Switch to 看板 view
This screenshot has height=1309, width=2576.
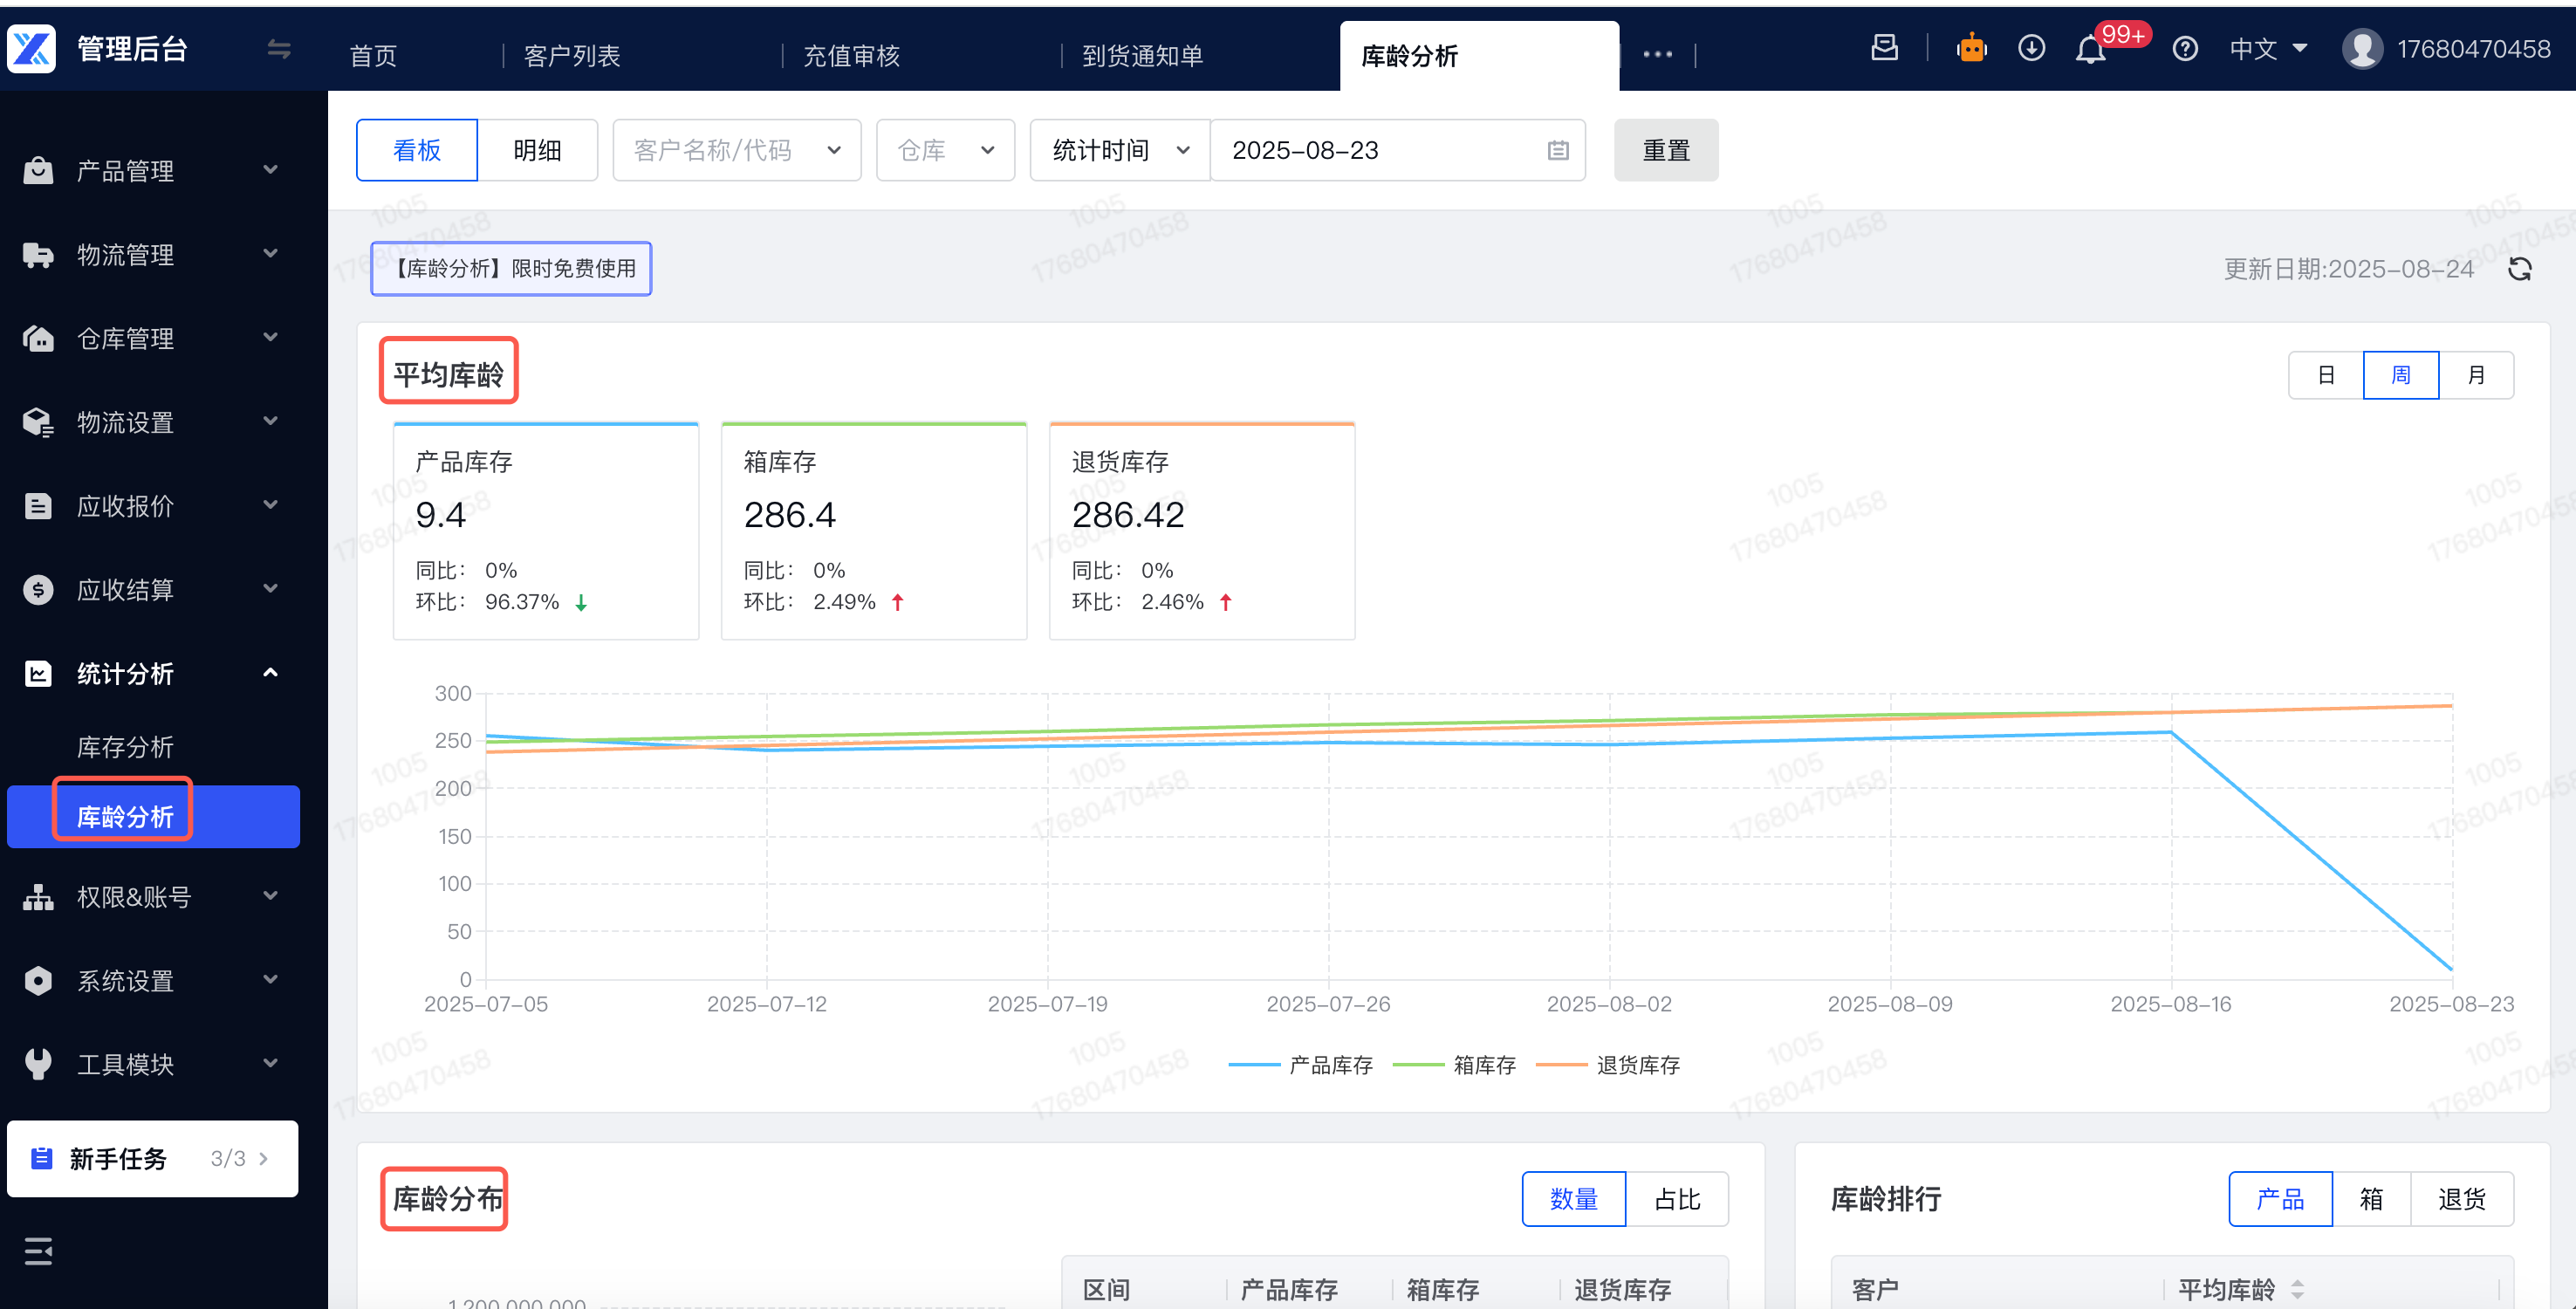click(417, 151)
